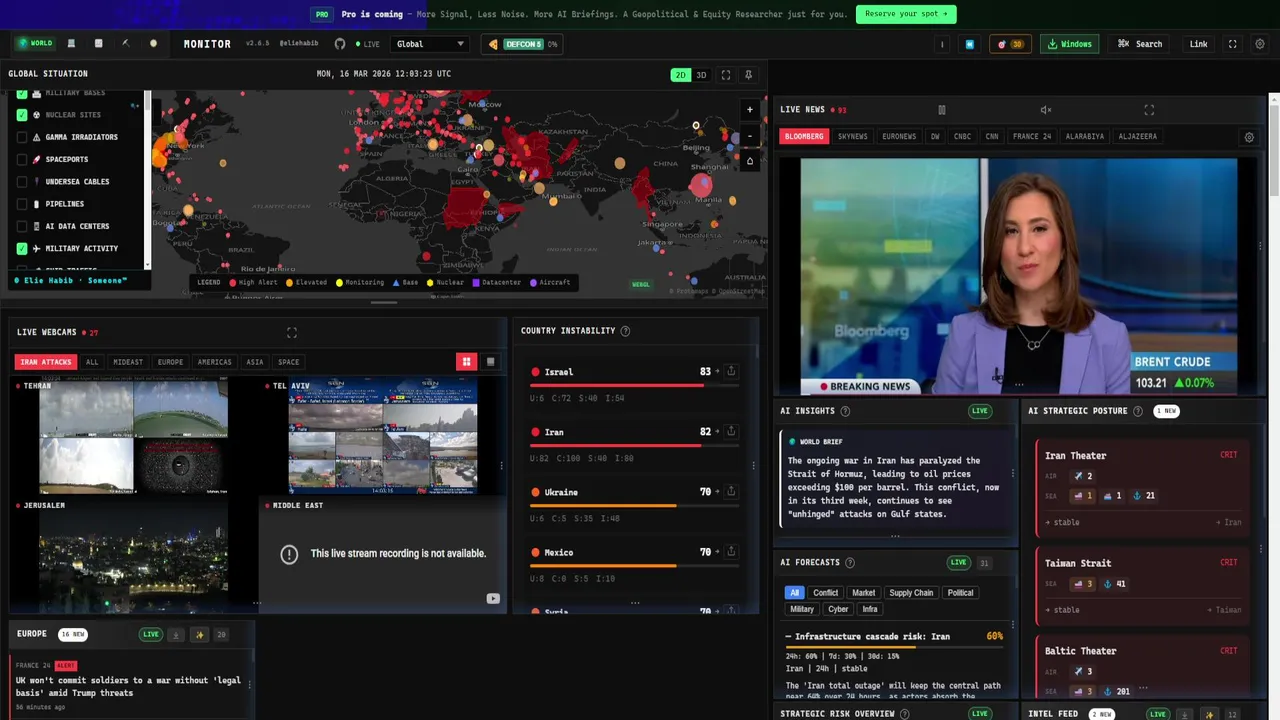This screenshot has width=1280, height=720.
Task: Switch to the CNBC channel
Action: 962,136
